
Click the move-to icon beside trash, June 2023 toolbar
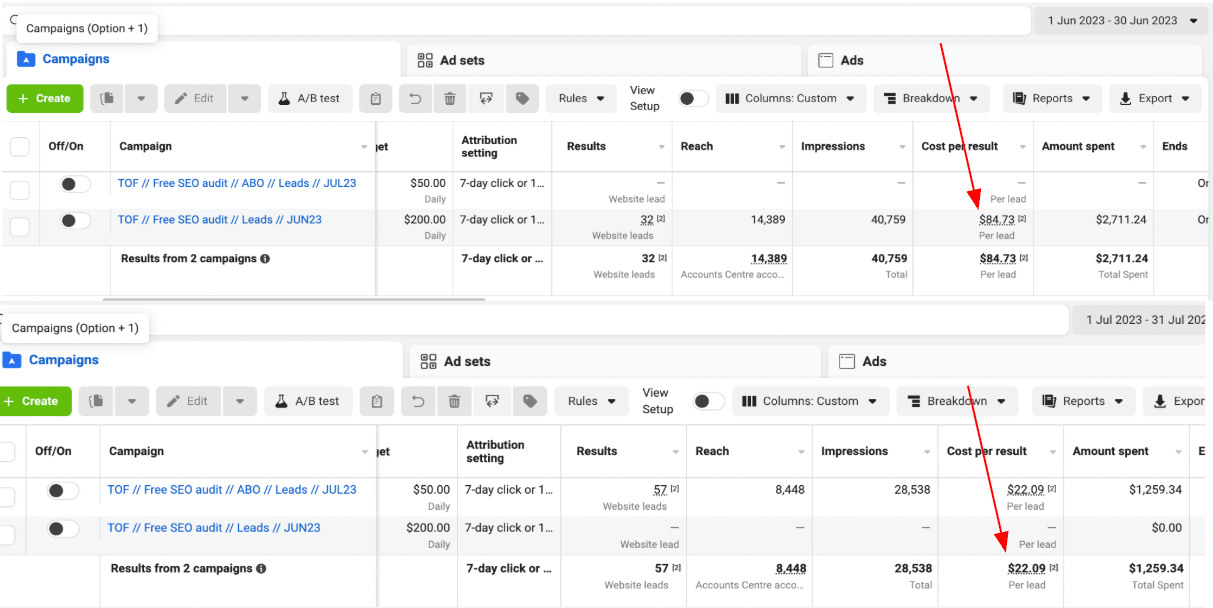point(486,98)
